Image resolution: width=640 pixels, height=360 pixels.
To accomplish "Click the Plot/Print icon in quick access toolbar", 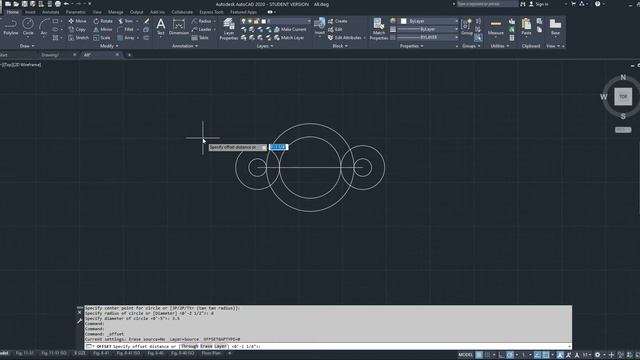I will [58, 4].
